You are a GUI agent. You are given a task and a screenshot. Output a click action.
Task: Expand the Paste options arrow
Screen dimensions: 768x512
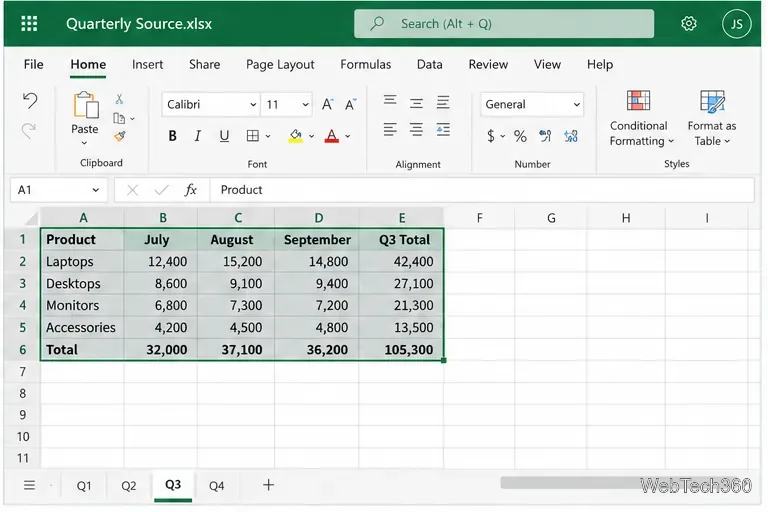(x=84, y=143)
